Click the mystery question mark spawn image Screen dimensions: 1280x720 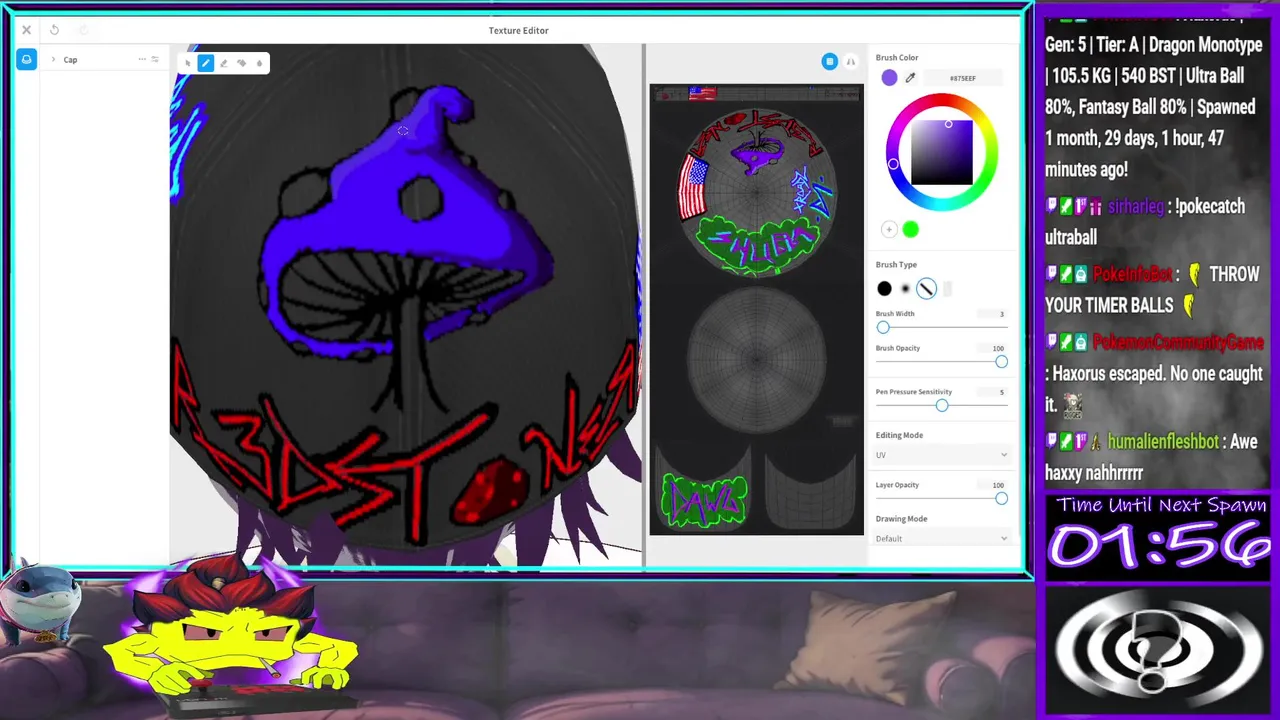[1159, 649]
